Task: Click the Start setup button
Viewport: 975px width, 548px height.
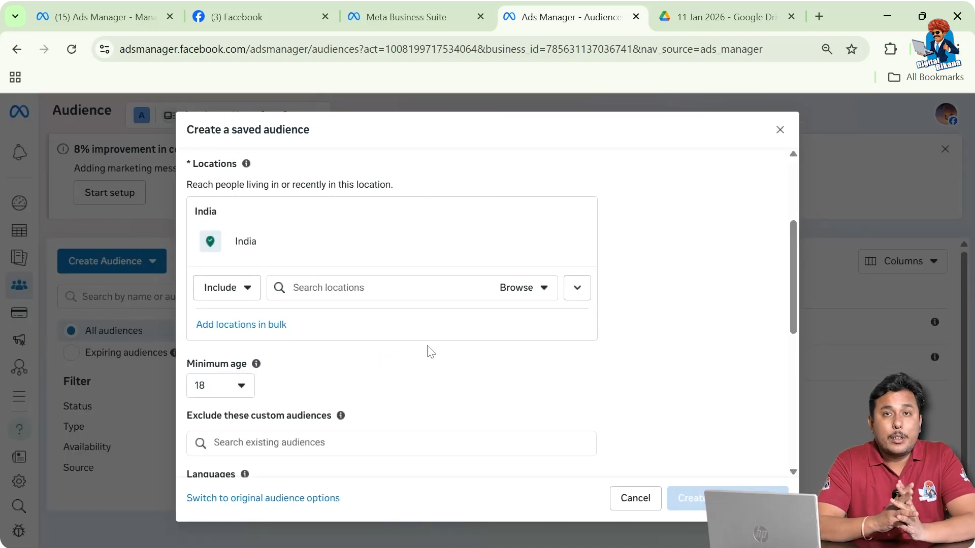Action: pos(109,192)
